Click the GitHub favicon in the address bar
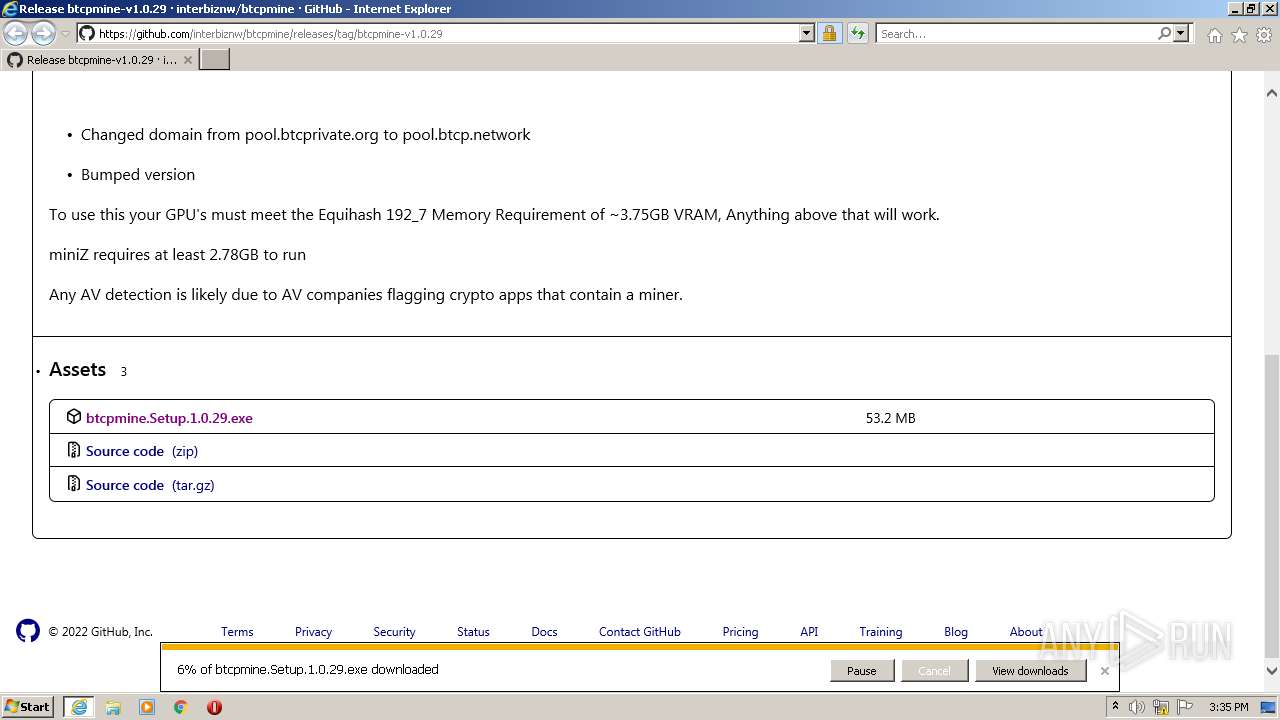The height and width of the screenshot is (720, 1280). (x=87, y=33)
